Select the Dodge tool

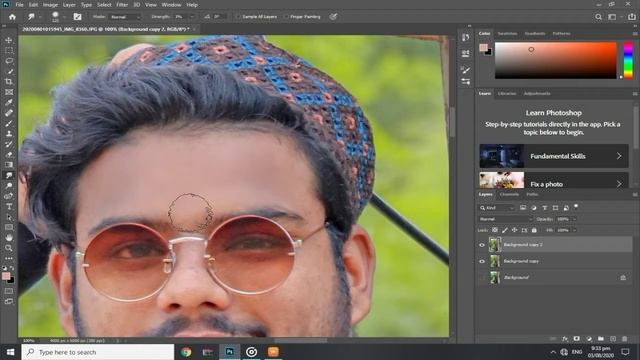pos(9,186)
